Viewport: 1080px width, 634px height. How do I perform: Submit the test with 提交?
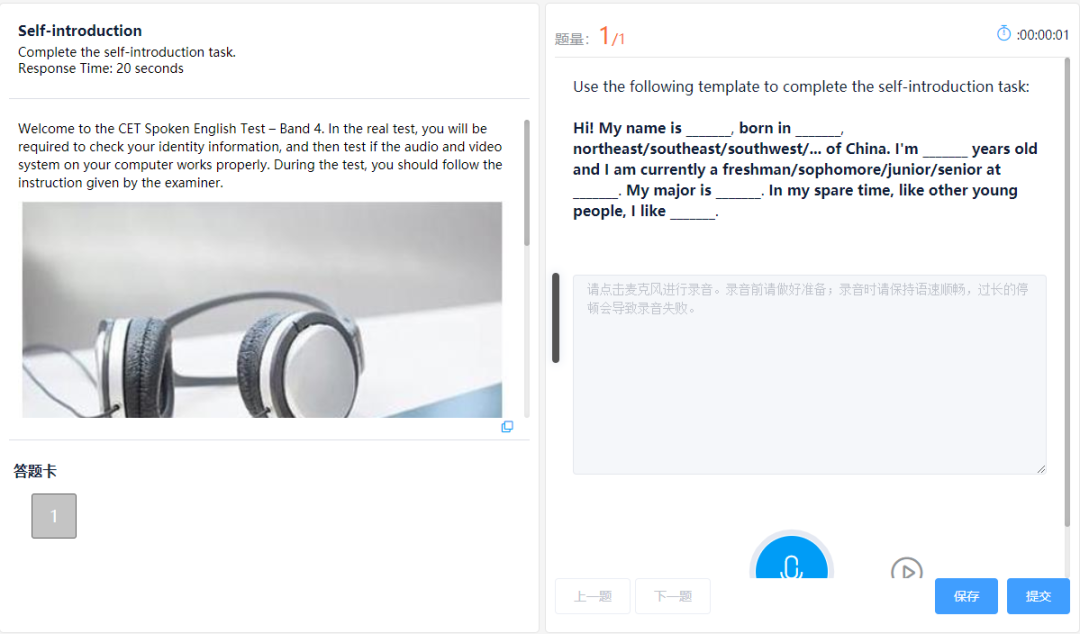(x=1038, y=596)
